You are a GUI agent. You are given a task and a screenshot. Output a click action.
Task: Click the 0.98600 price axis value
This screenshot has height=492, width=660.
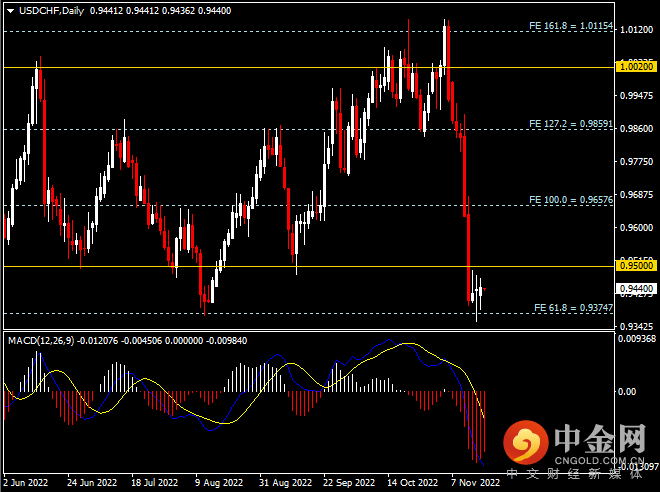pyautogui.click(x=636, y=128)
